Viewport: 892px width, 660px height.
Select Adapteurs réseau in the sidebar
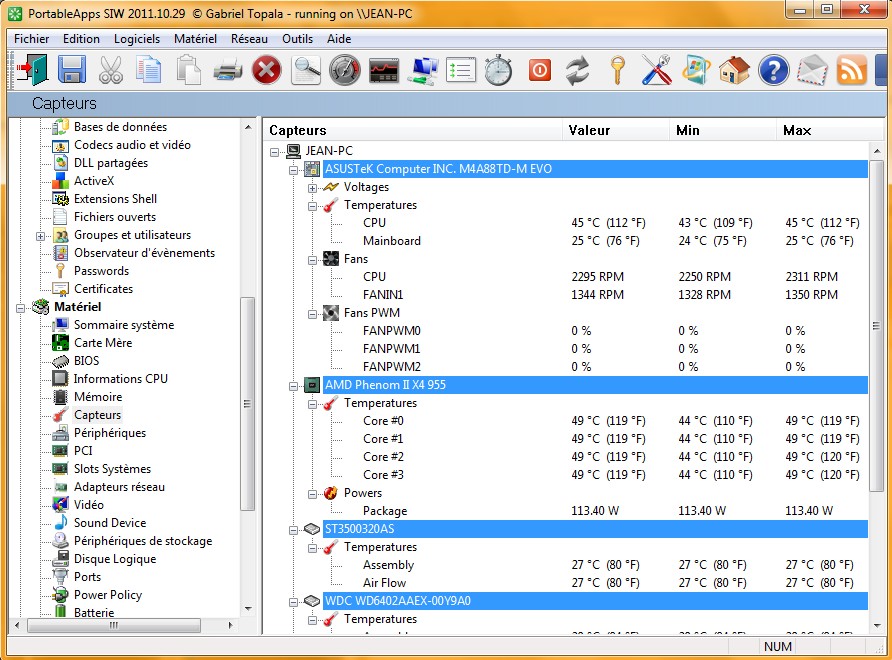point(119,486)
